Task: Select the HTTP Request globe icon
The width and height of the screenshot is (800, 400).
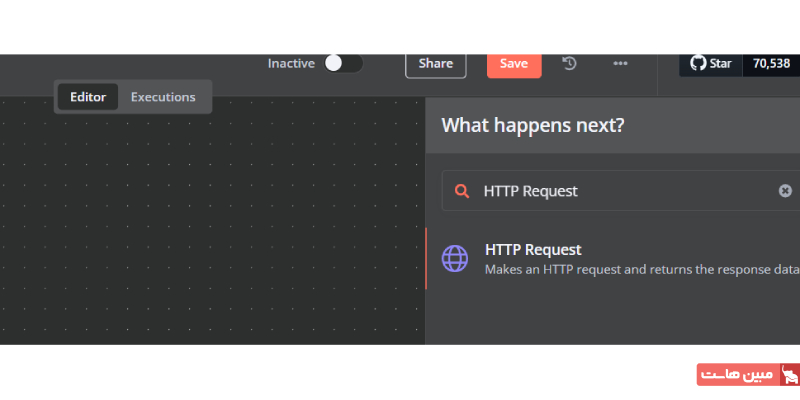Action: (455, 259)
